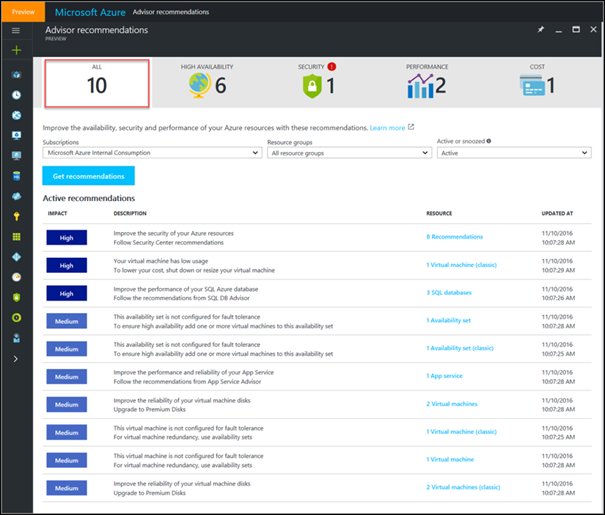Open the blue diamond network icon
The height and width of the screenshot is (515, 605).
[16, 257]
